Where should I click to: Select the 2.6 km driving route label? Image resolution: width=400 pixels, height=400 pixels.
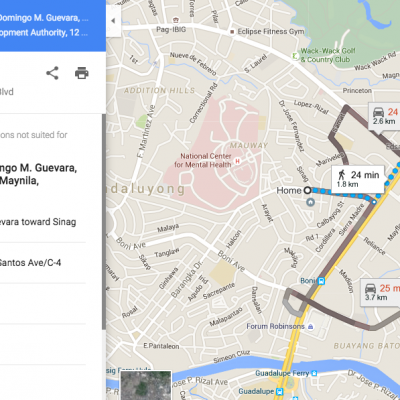coord(384,116)
